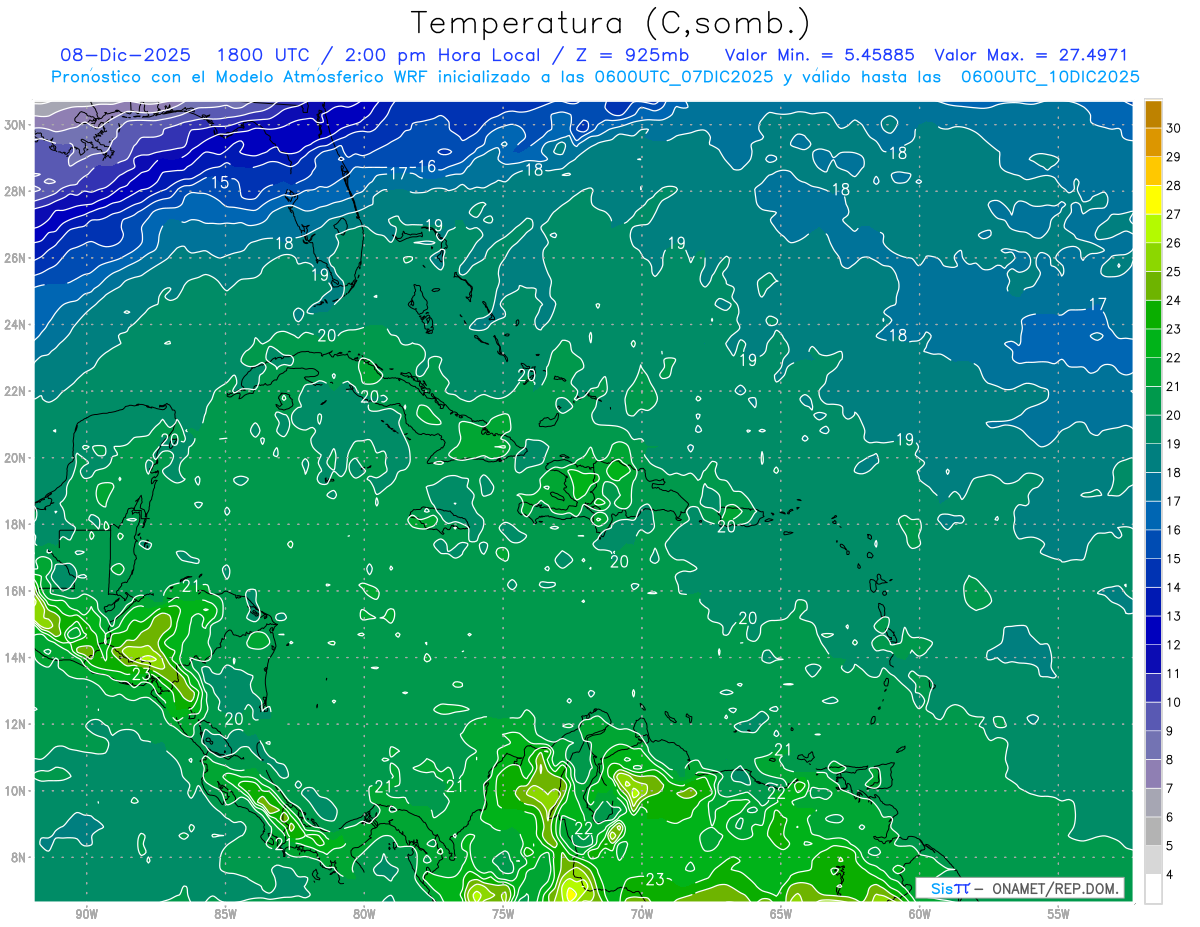Click the '28N' latitude axis label
Image resolution: width=1200 pixels, height=927 pixels.
[15, 191]
